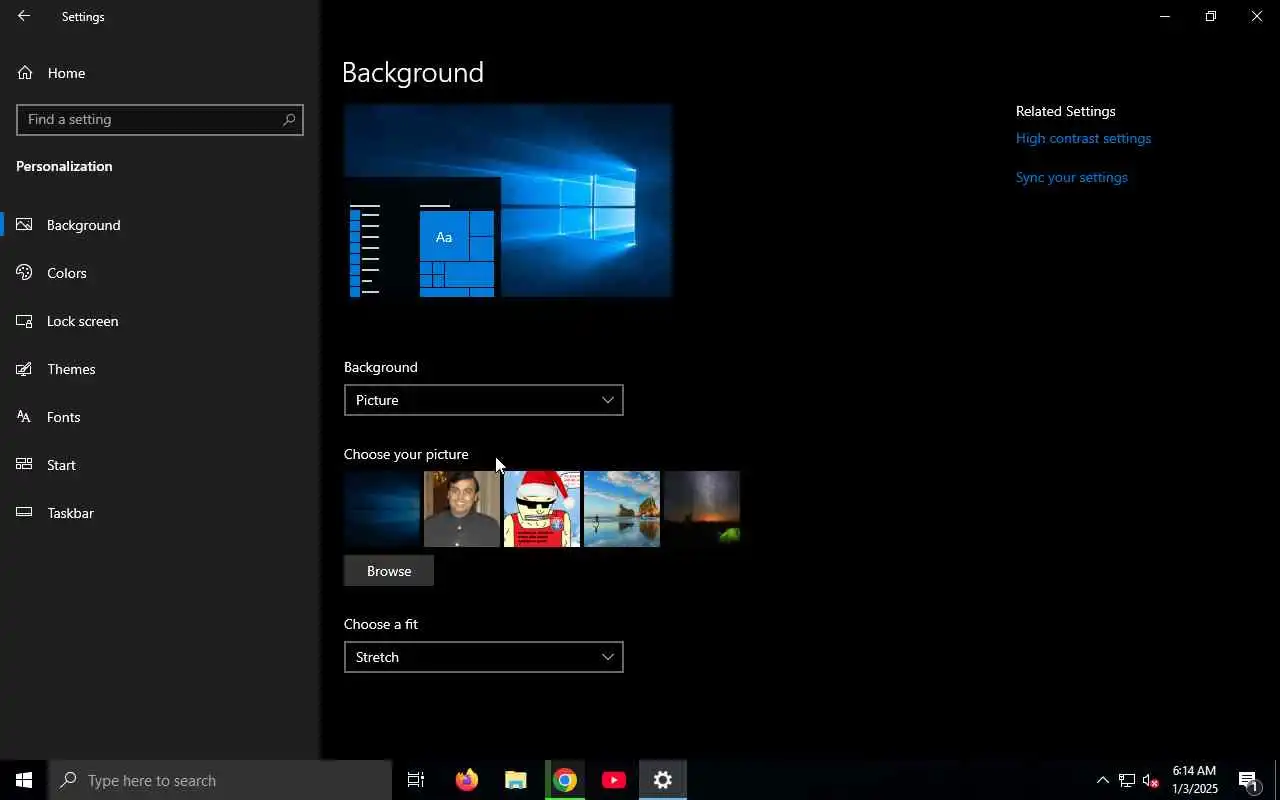Open the clock showing 6:14 AM

[1194, 780]
